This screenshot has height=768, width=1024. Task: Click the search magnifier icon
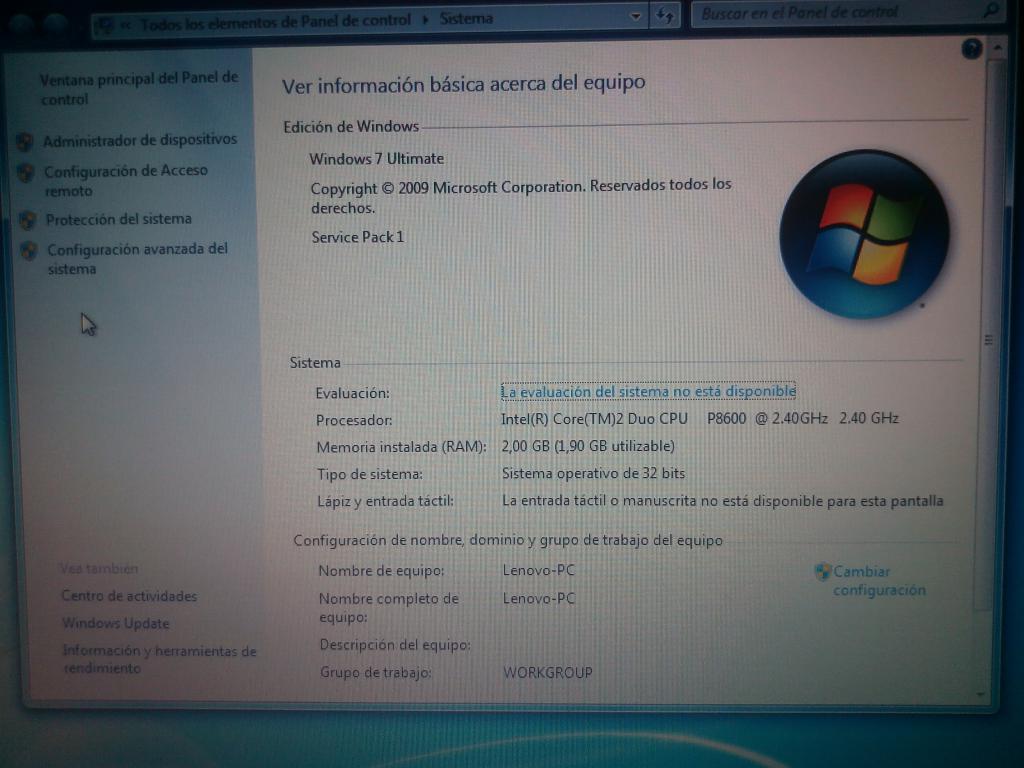point(991,10)
